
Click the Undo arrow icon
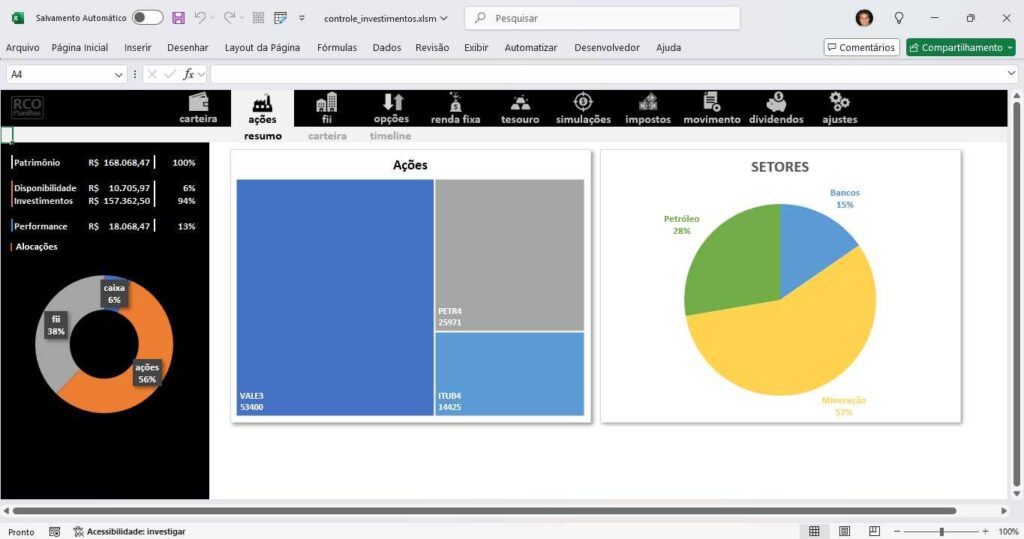click(200, 18)
